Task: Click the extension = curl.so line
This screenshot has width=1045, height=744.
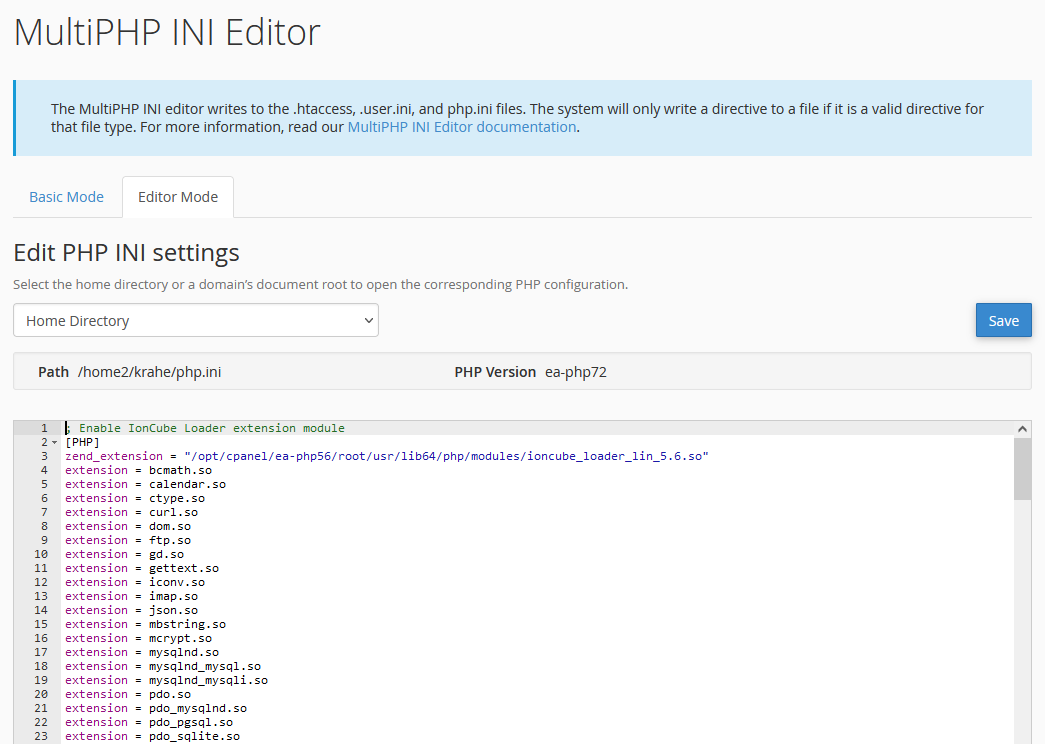Action: pos(131,512)
